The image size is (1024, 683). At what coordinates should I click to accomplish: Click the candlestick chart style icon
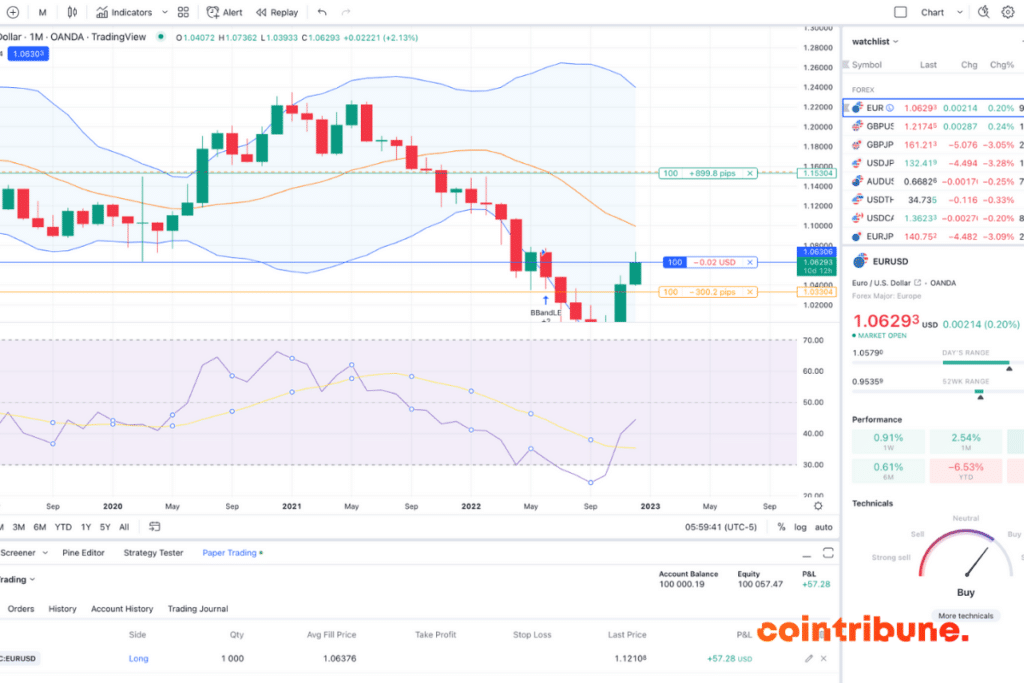point(72,12)
